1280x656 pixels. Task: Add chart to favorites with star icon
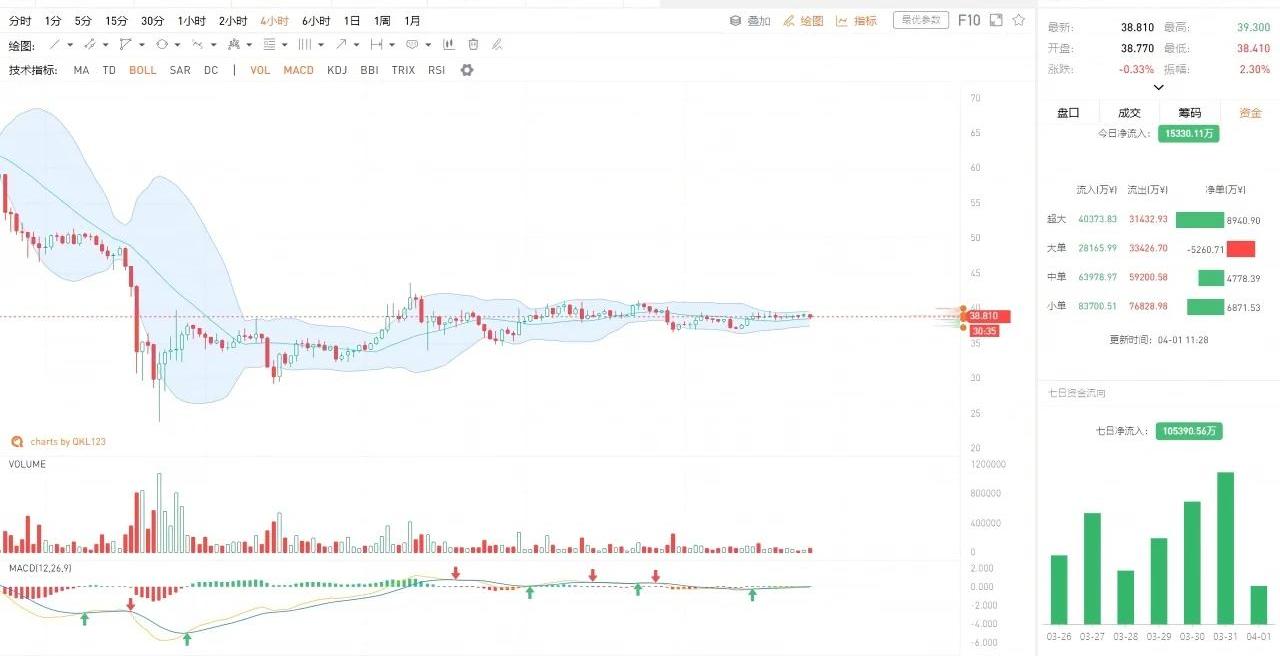[1019, 20]
